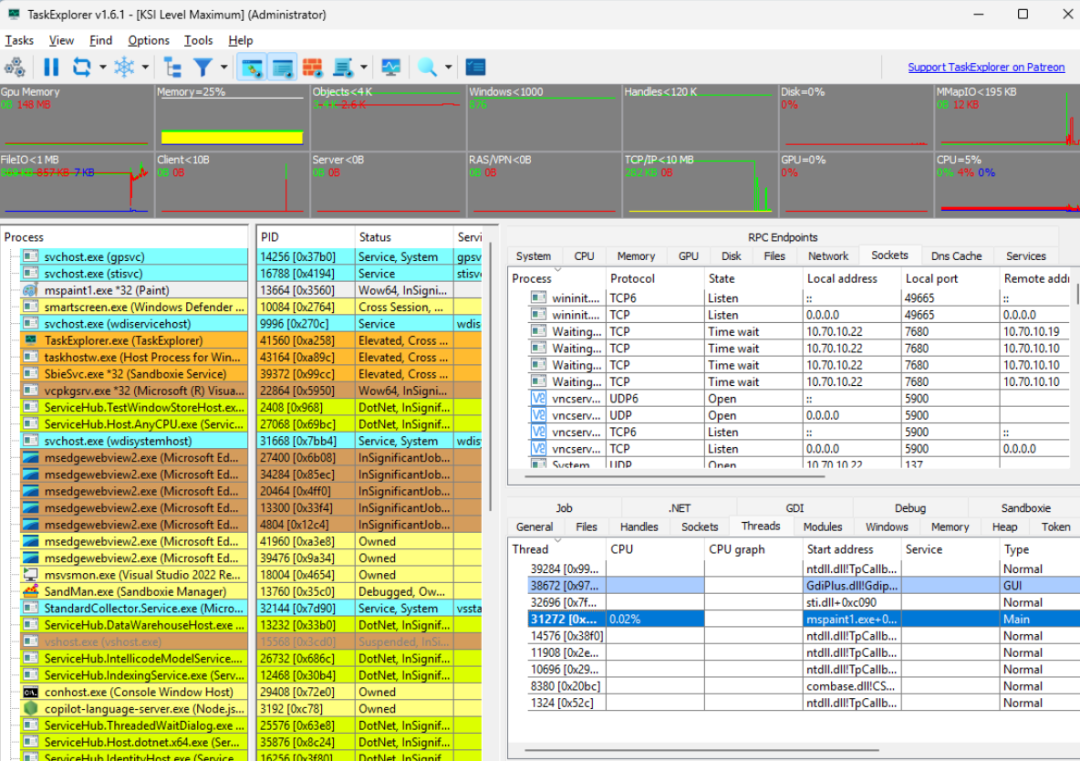Toggle the dark blue checklist panel icon

[476, 67]
